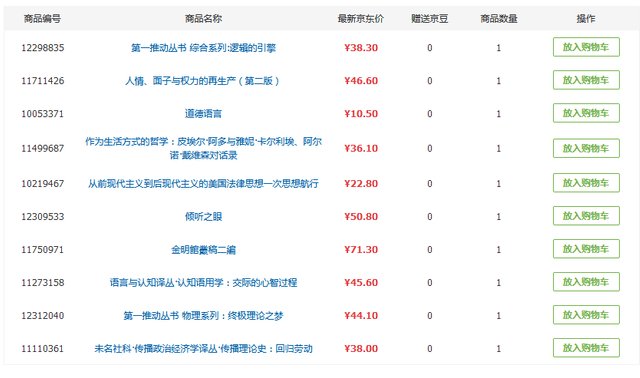This screenshot has width=640, height=378.
Task: Select product number 11110361
Action: pyautogui.click(x=43, y=349)
